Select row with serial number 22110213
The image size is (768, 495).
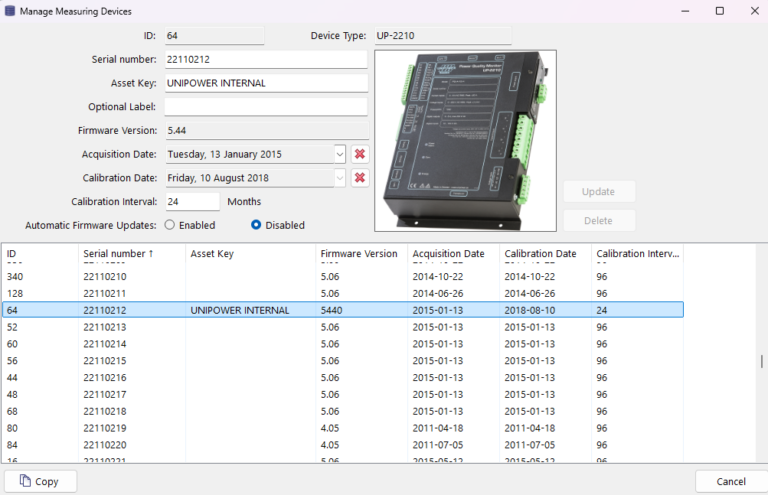click(x=343, y=327)
